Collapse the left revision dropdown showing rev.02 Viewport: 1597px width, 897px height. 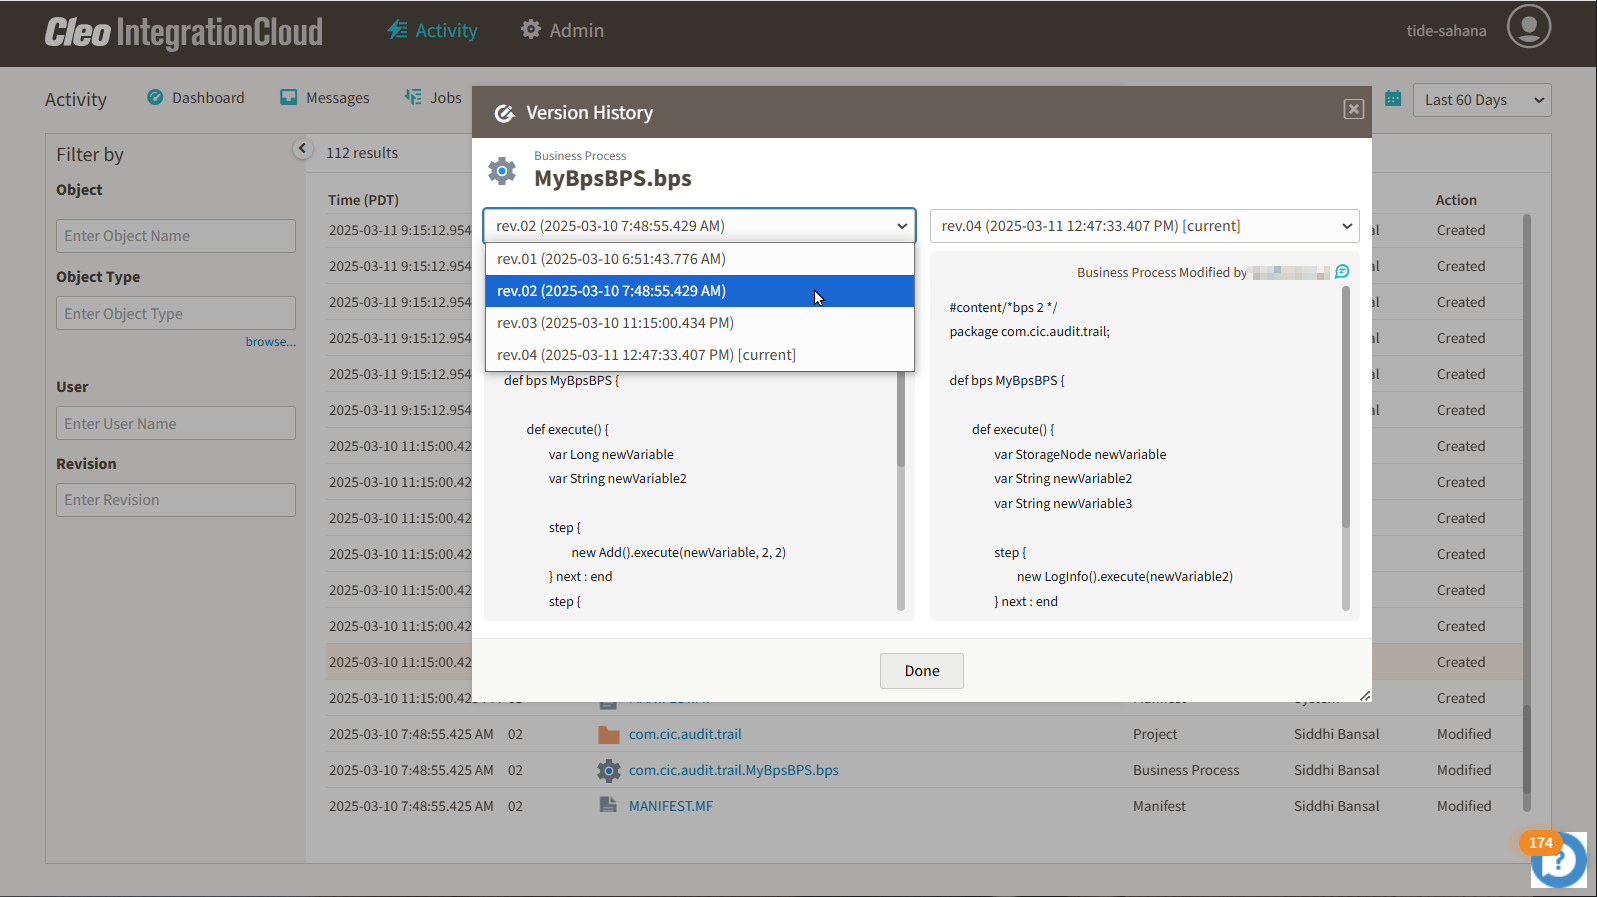click(699, 226)
